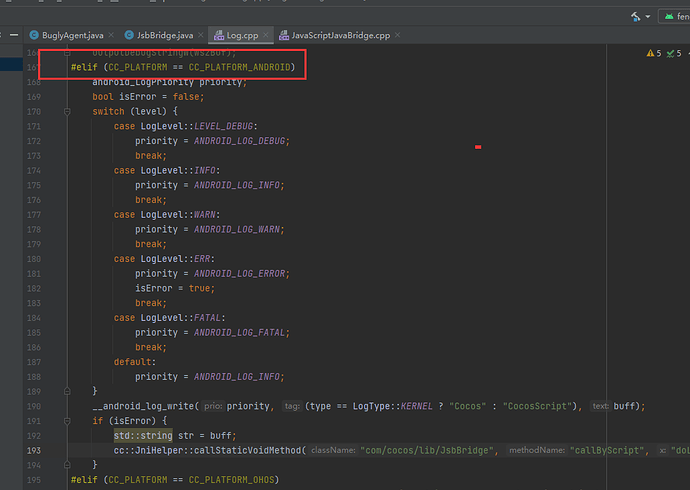The width and height of the screenshot is (690, 490).
Task: Click the "if (isError) {" statement
Action: click(x=129, y=421)
